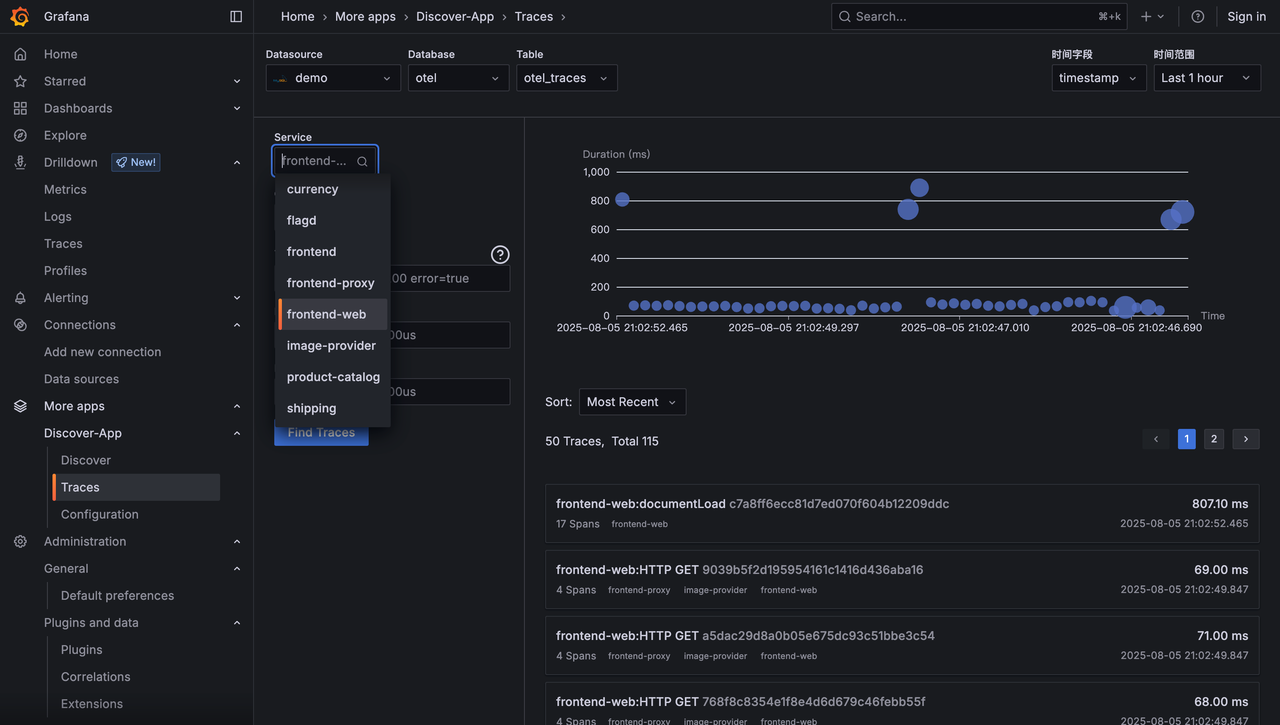1280x725 pixels.
Task: Collapse the Starred section chevron
Action: 237,81
